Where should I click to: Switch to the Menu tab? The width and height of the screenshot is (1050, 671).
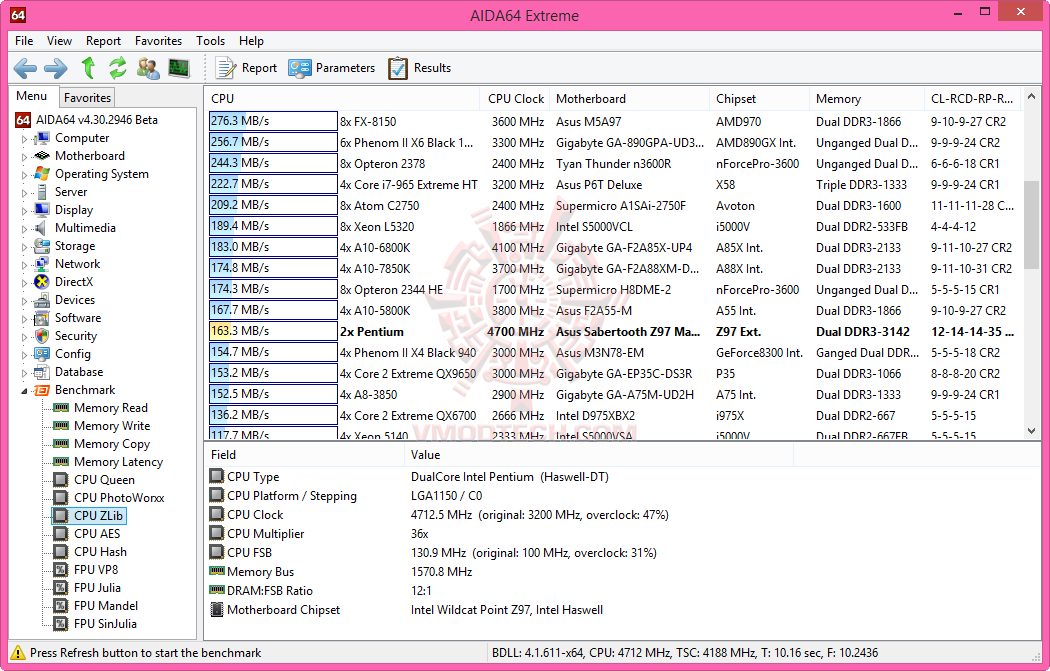(x=31, y=96)
